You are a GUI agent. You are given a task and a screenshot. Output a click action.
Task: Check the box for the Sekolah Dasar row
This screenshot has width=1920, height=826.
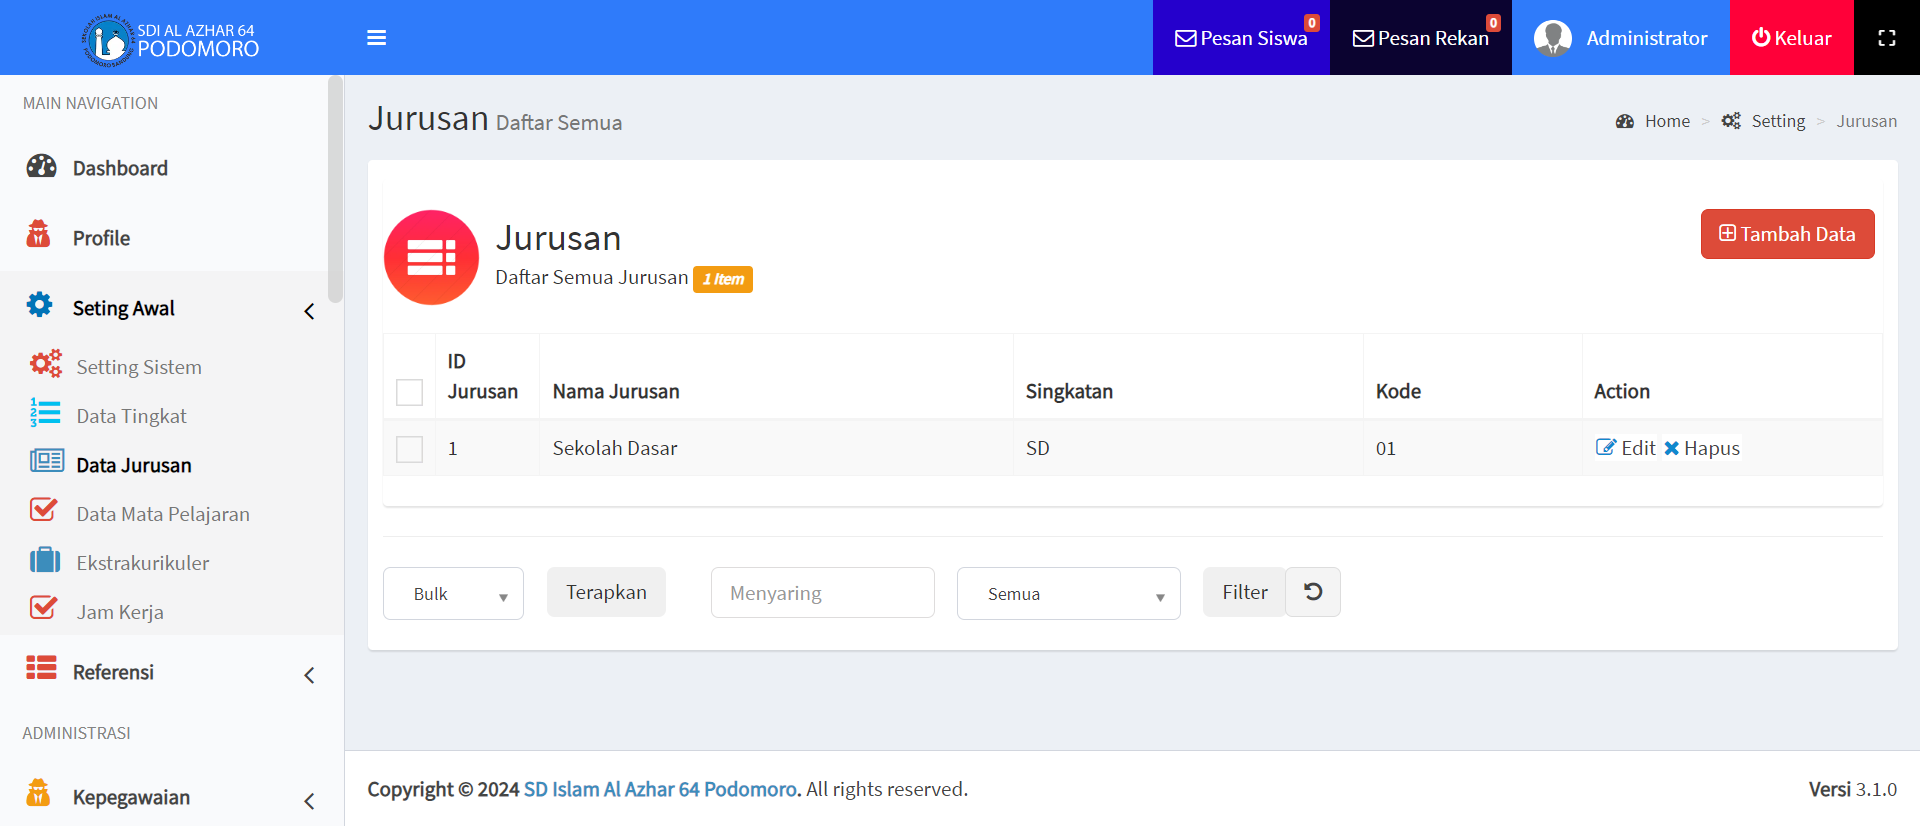coord(409,449)
